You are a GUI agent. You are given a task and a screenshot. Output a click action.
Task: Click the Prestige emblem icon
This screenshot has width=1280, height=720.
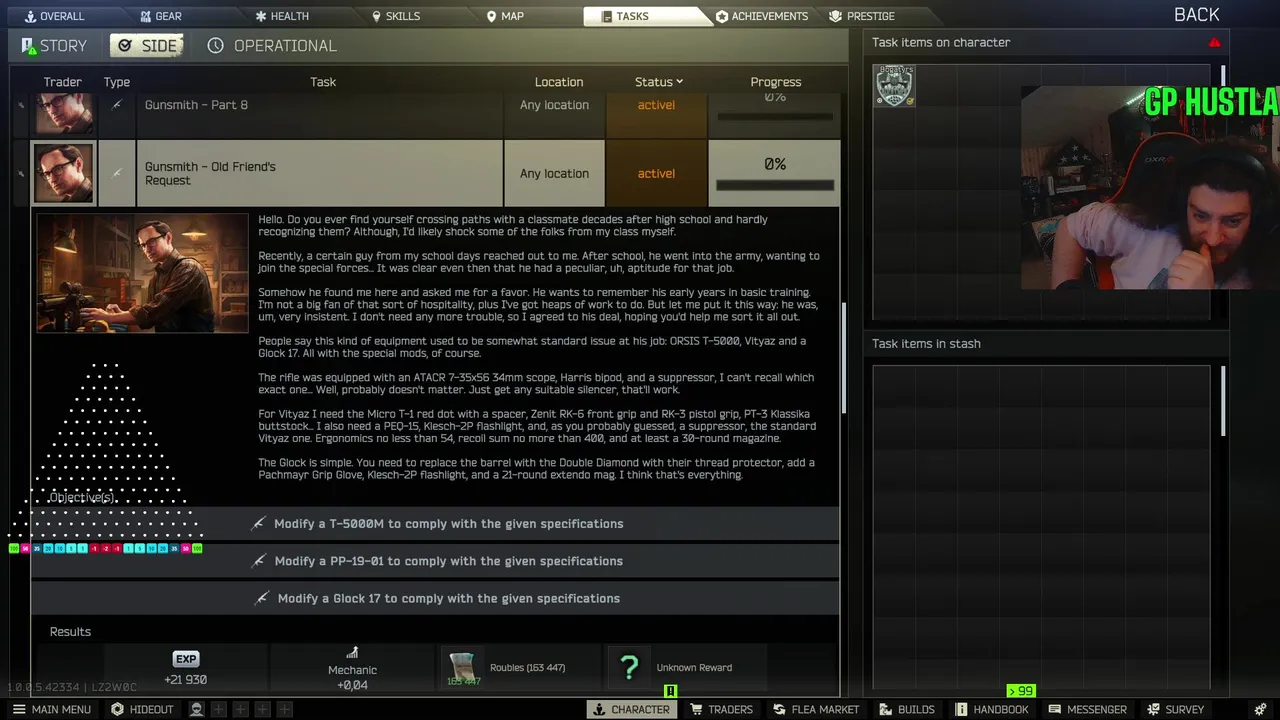[x=836, y=16]
